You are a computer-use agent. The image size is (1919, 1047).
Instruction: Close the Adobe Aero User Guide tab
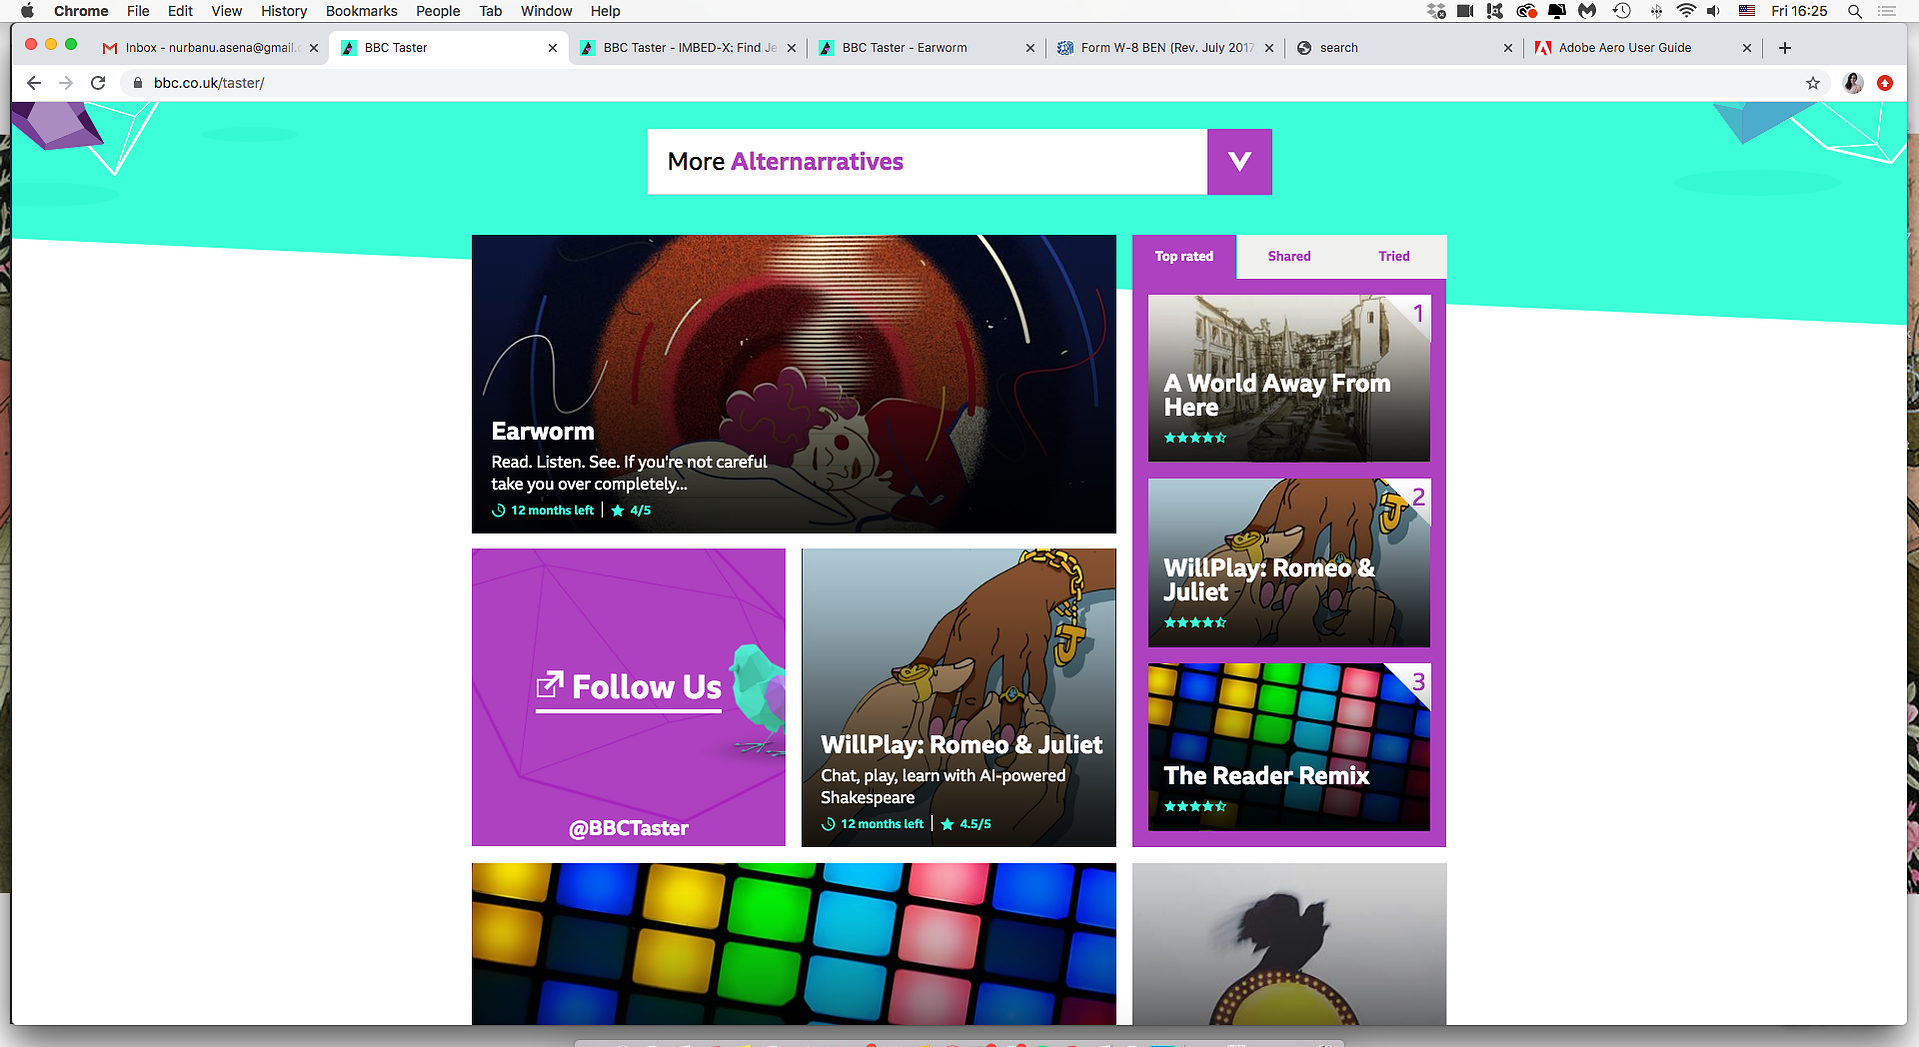point(1747,48)
